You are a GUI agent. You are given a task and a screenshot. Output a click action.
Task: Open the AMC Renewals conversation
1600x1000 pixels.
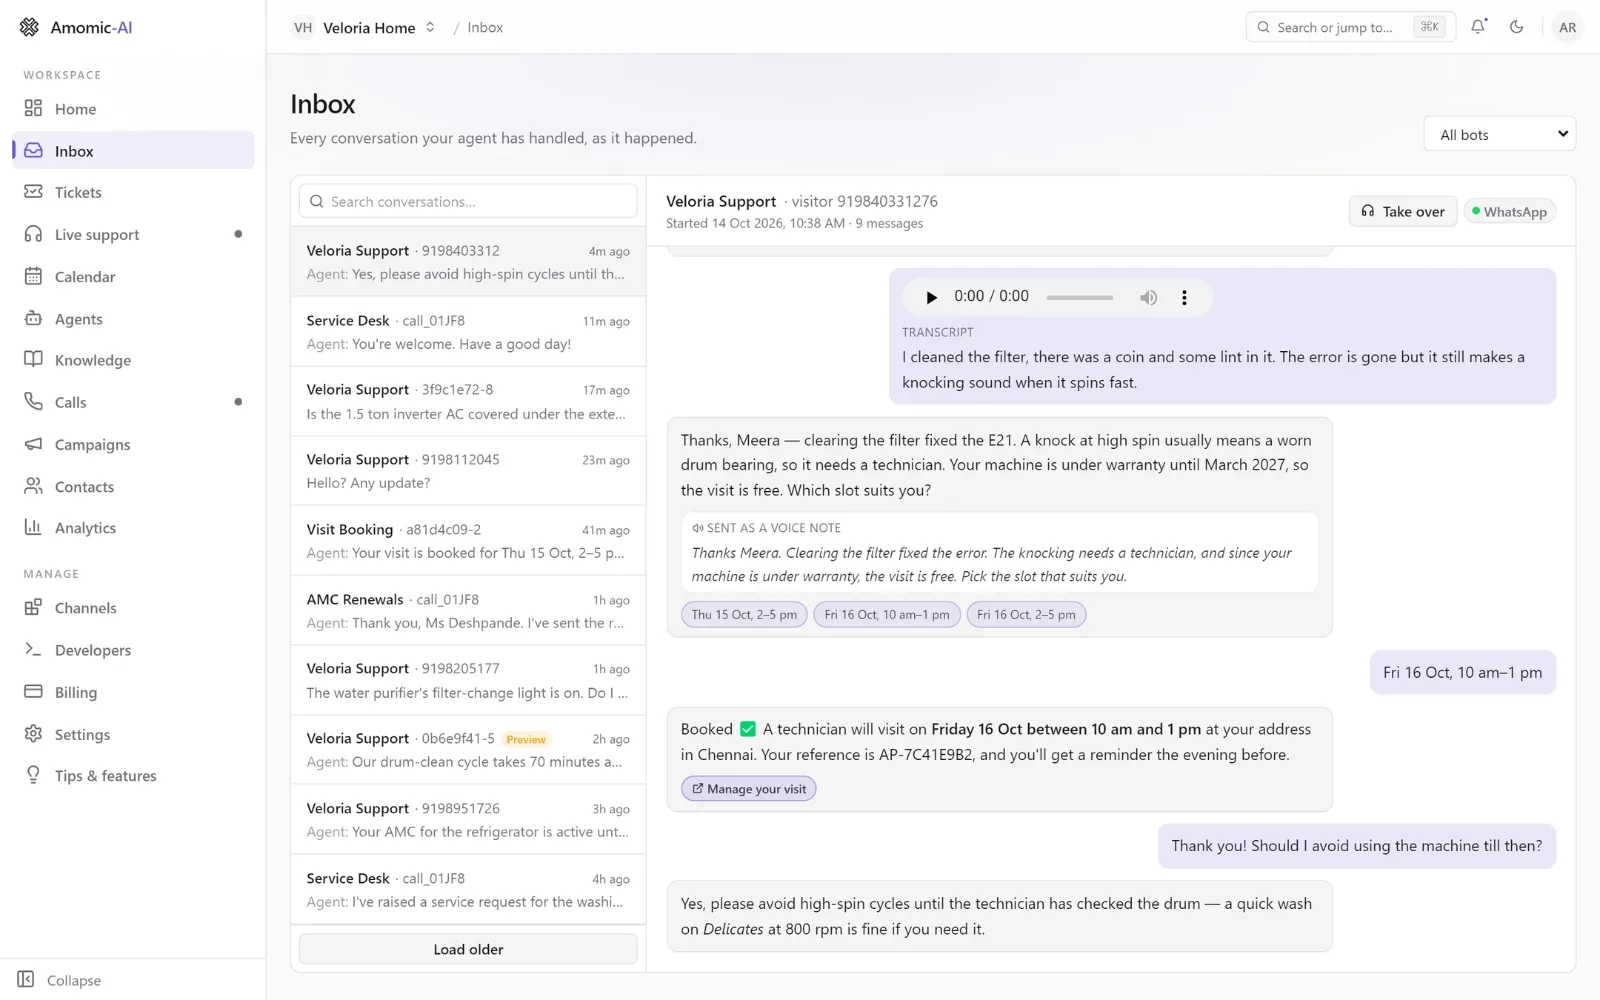(468, 611)
